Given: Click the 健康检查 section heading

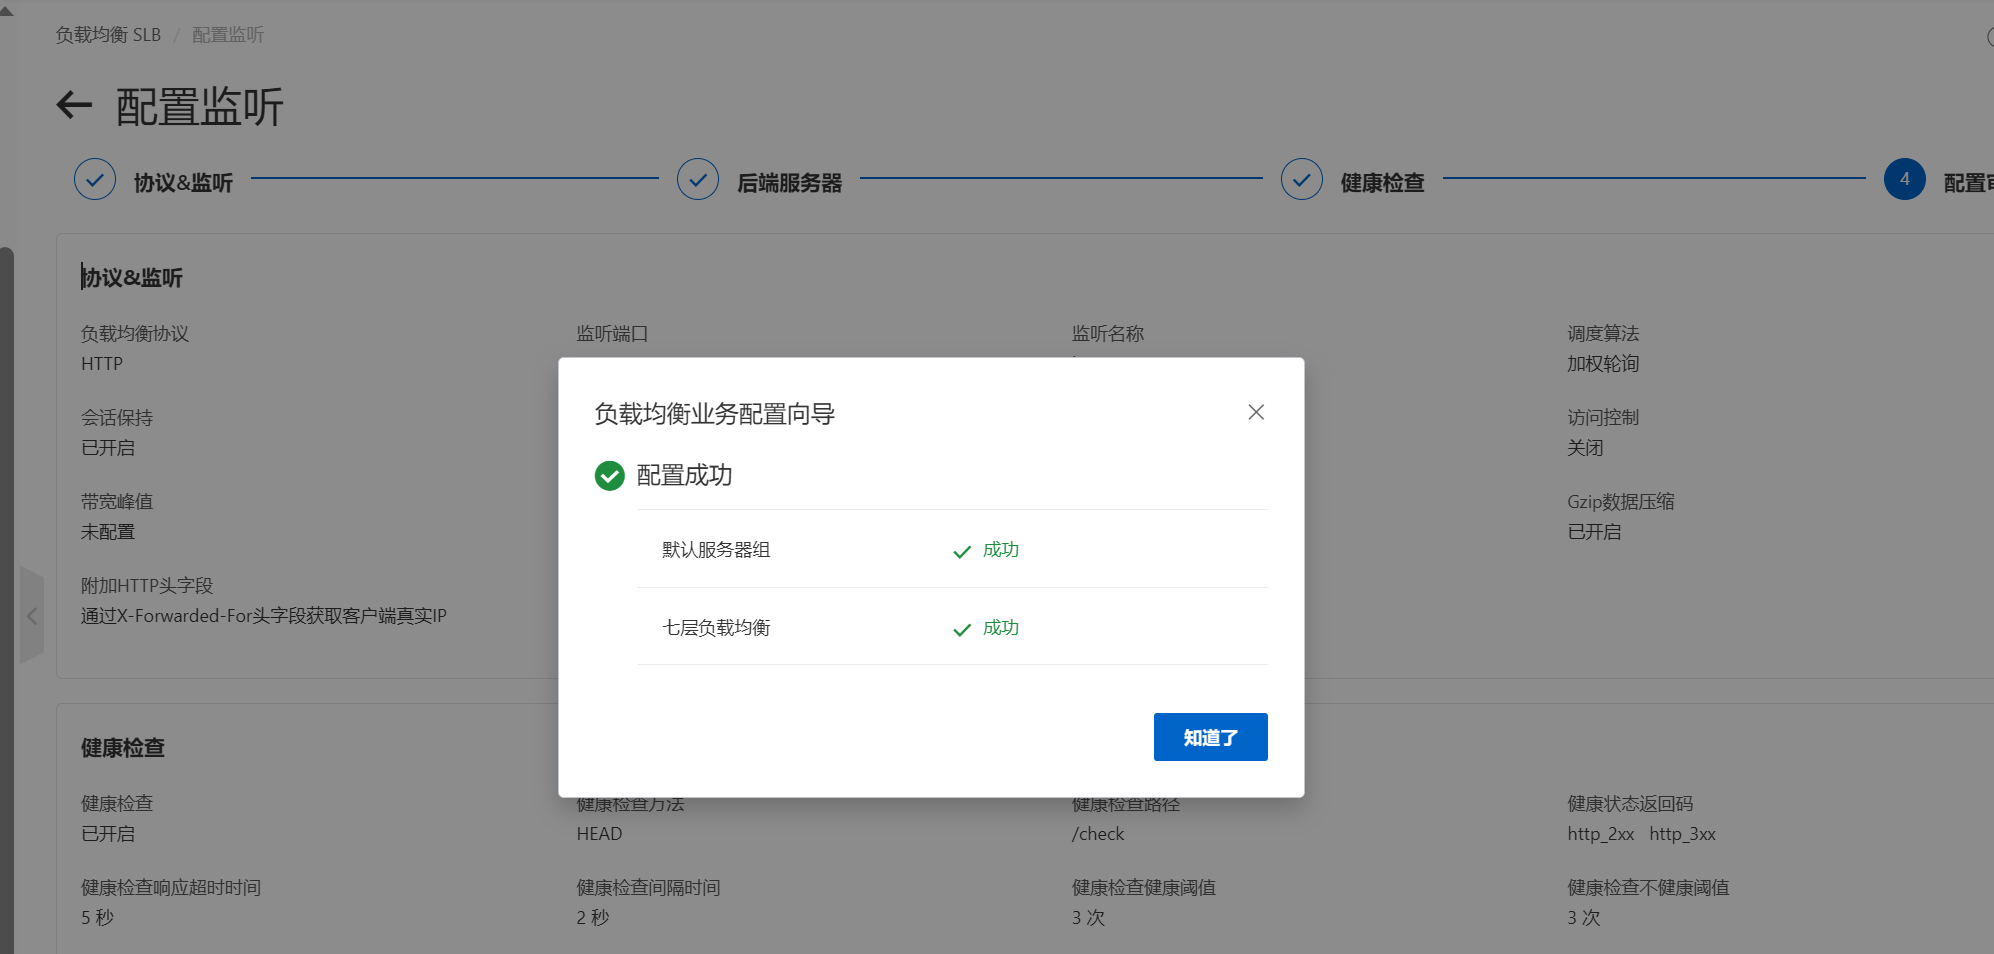Looking at the screenshot, I should (123, 748).
